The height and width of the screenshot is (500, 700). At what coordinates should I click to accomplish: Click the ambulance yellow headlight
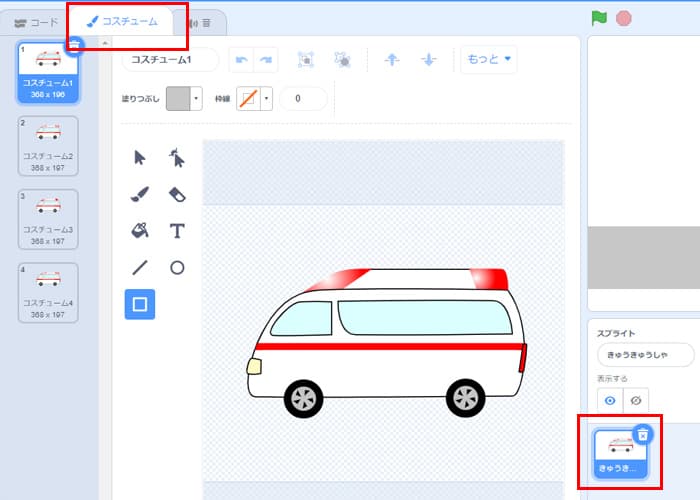point(254,367)
